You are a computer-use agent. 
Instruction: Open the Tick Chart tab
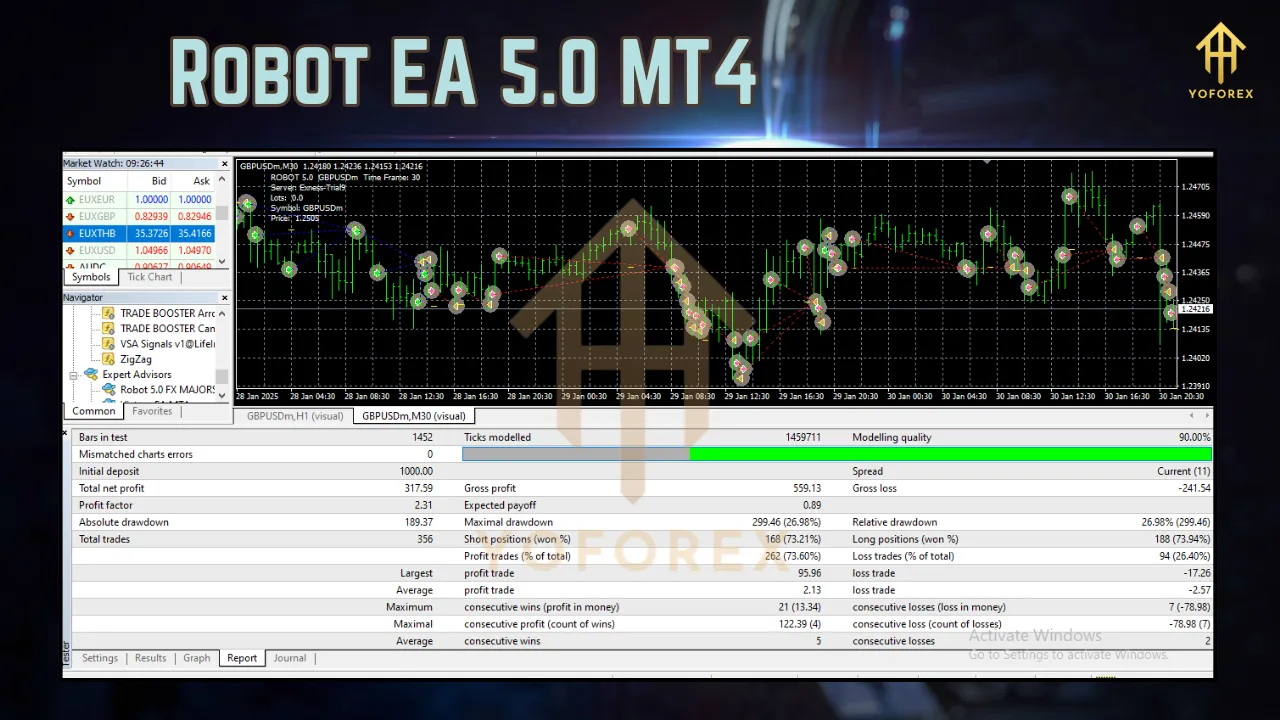149,277
